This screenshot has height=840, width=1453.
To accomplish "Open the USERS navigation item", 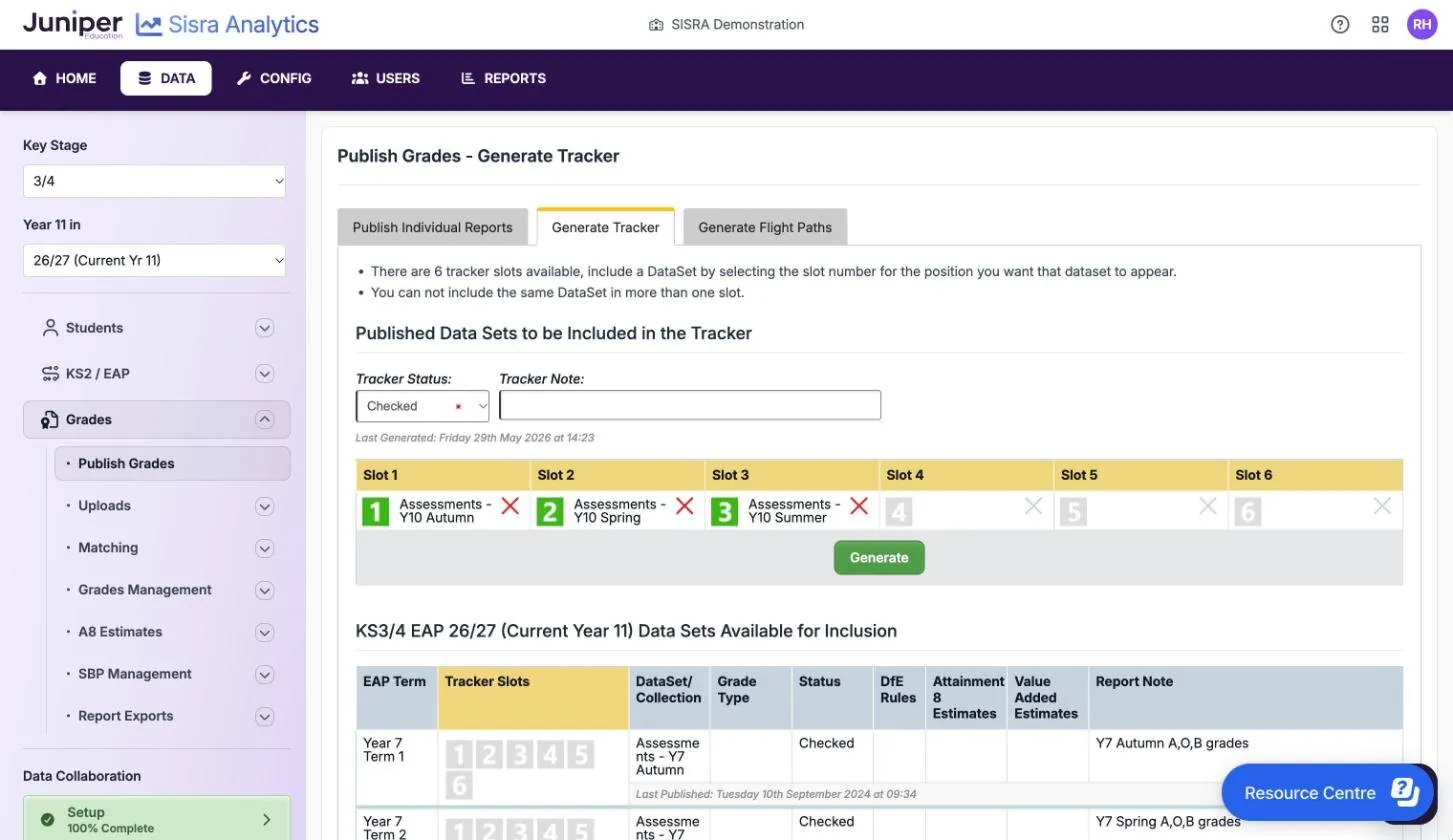I will 386,78.
